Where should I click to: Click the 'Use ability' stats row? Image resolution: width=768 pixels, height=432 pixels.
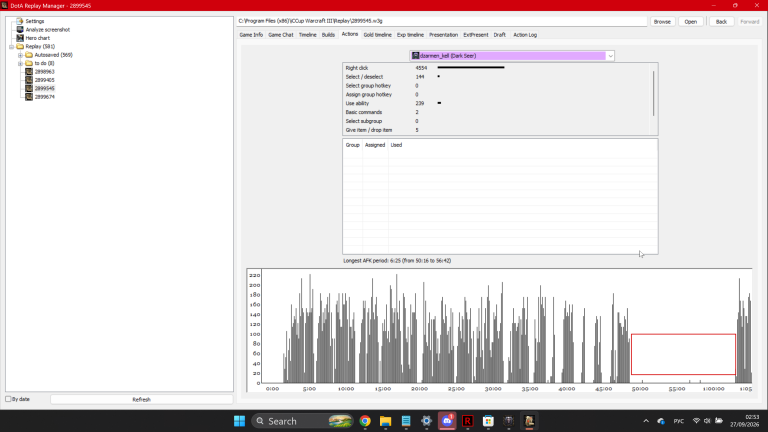tap(497, 103)
